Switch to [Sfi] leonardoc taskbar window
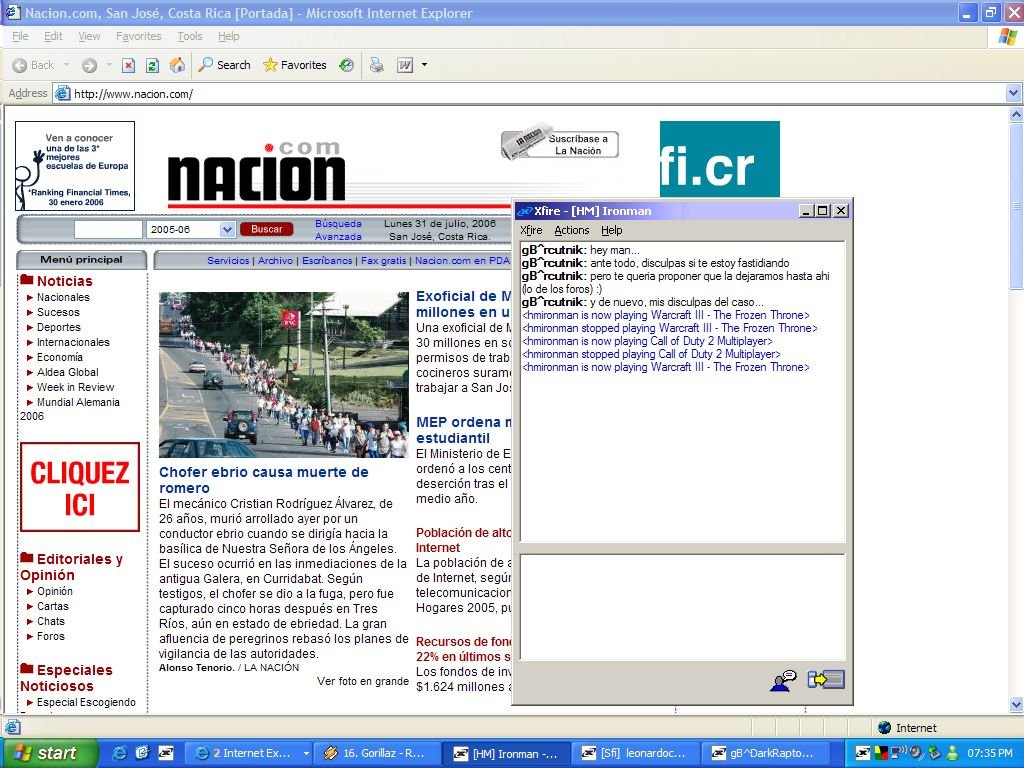Screen dimensions: 1024x768 click(x=634, y=753)
